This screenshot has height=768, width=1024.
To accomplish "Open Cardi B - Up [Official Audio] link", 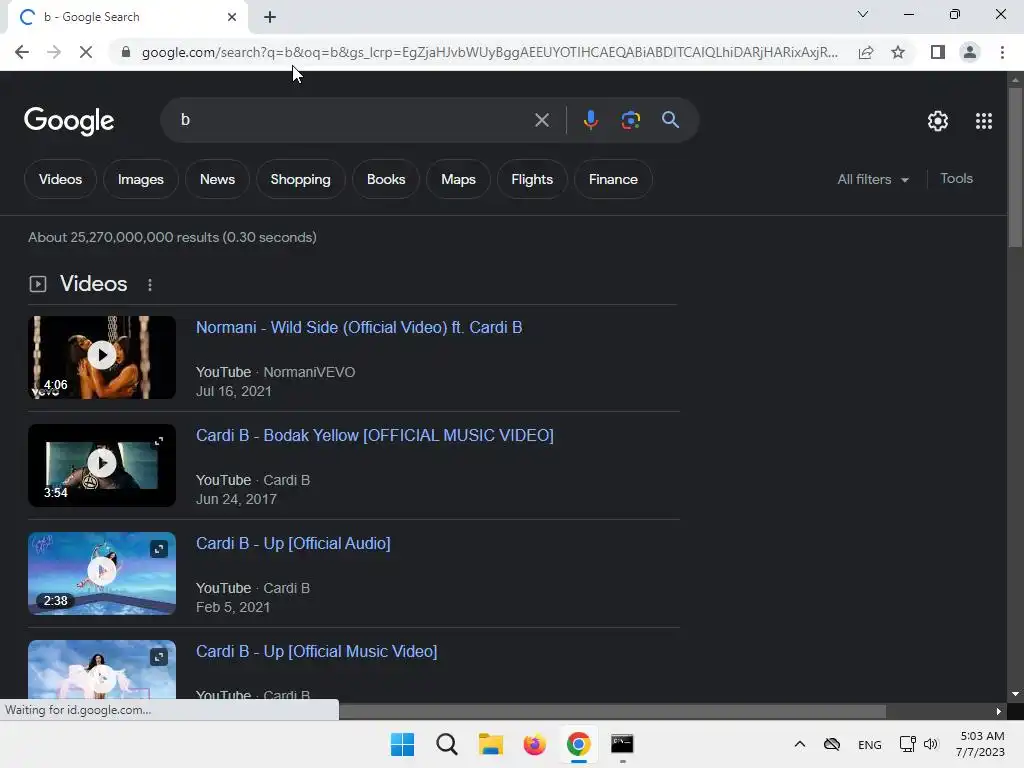I will click(x=293, y=543).
